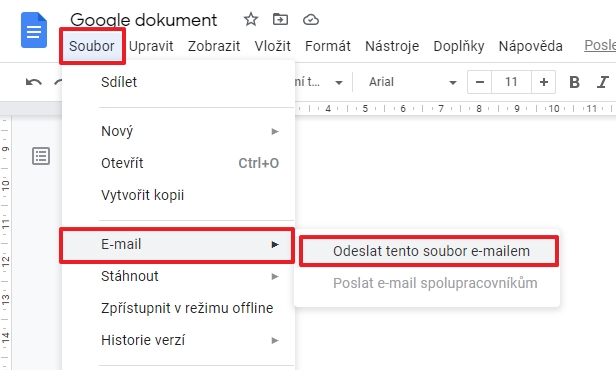
Task: Increase font size with plus button
Action: tap(544, 82)
